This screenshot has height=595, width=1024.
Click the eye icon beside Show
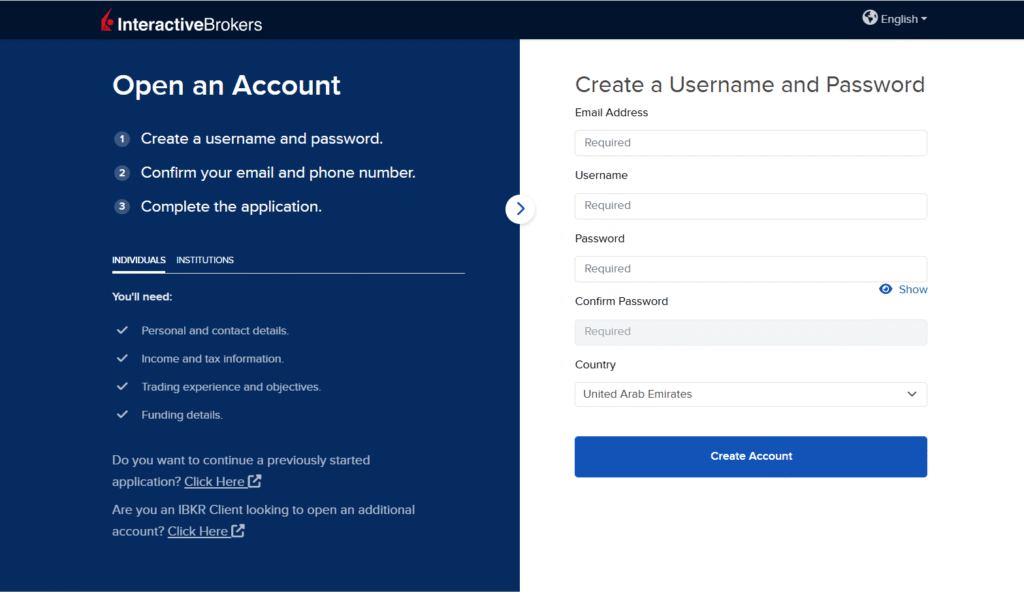pyautogui.click(x=885, y=289)
